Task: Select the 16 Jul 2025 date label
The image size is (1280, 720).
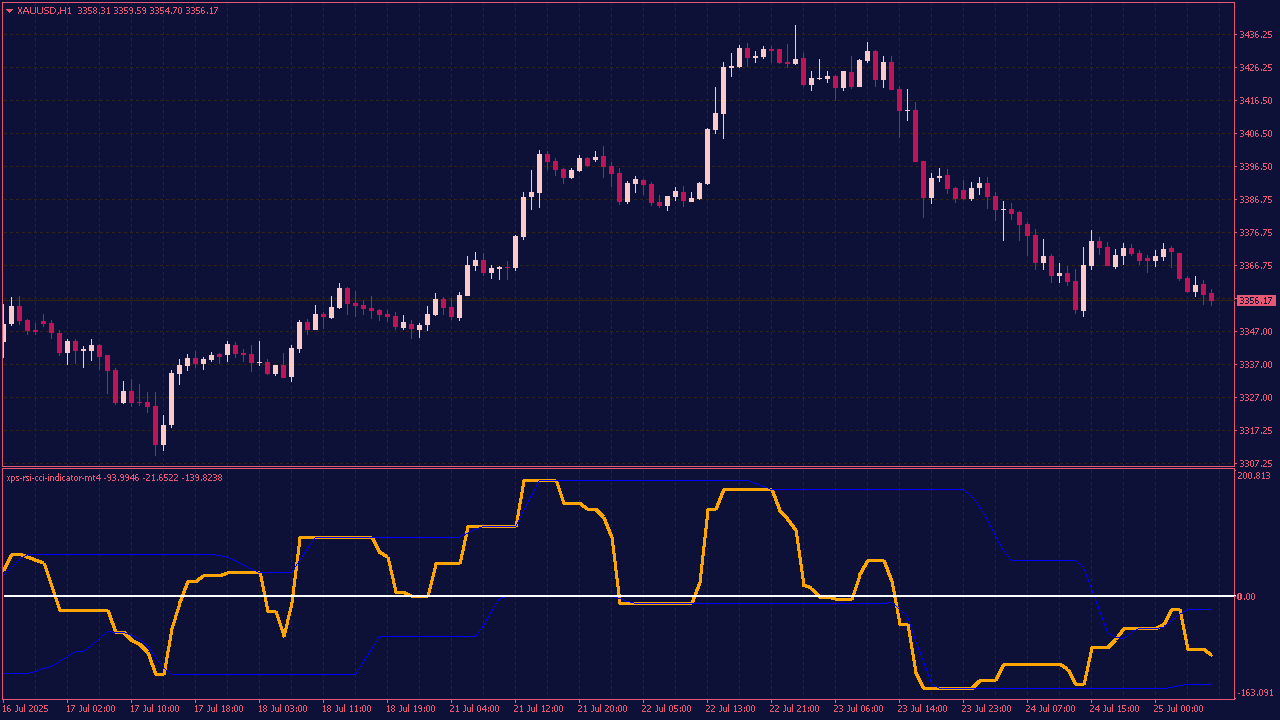Action: pos(25,709)
